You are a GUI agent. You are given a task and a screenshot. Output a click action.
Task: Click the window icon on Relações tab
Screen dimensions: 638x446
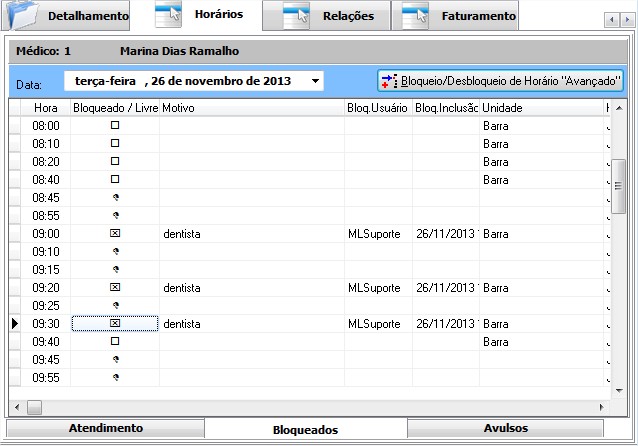click(297, 16)
